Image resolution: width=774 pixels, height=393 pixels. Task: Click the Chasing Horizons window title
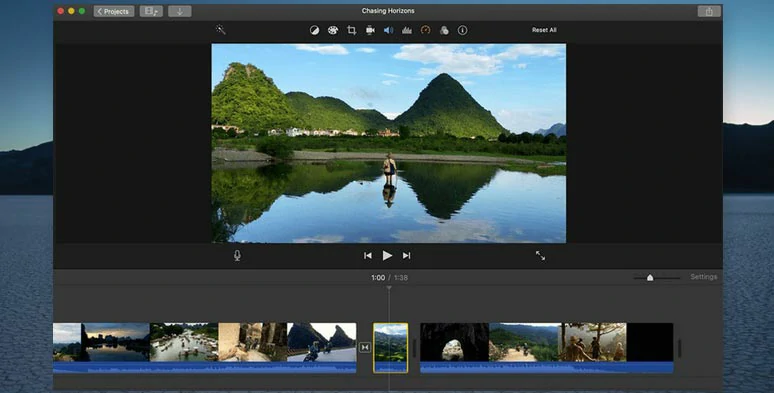point(388,11)
